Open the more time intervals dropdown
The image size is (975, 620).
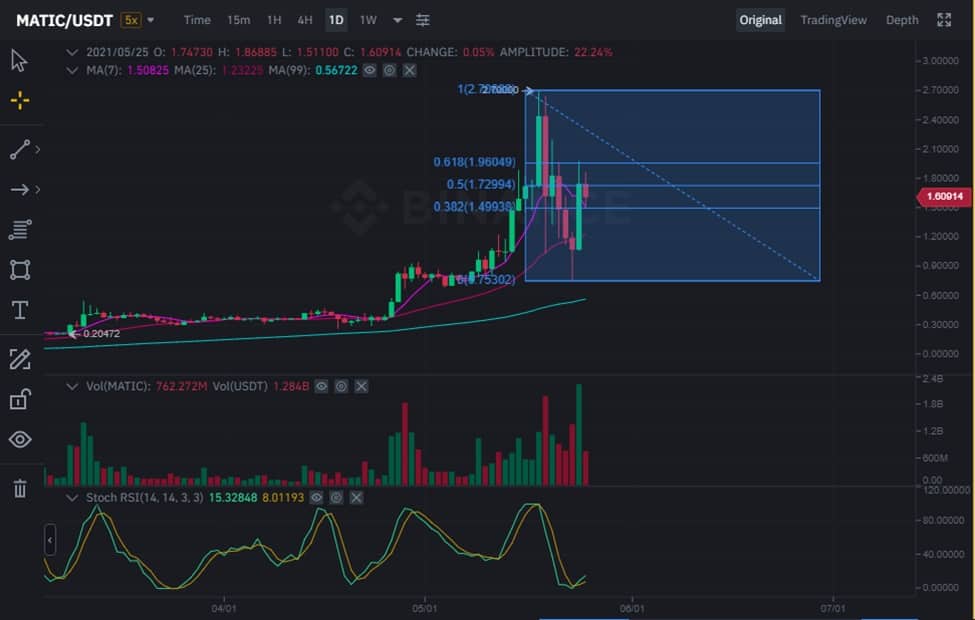tap(397, 20)
